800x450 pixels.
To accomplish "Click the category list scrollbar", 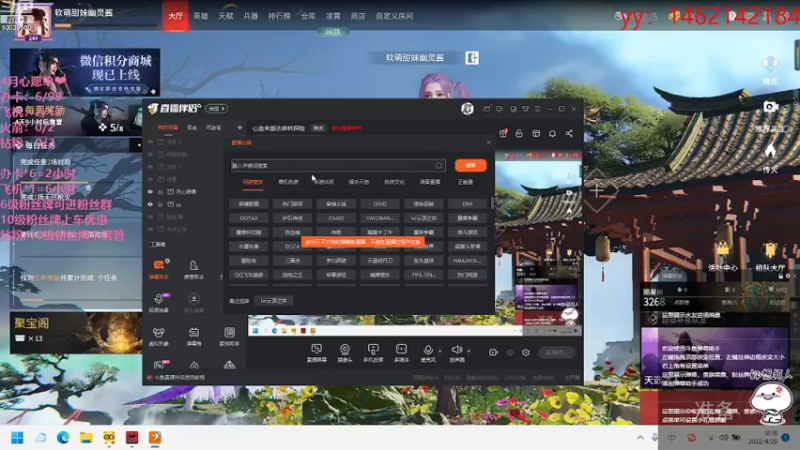I will coord(492,203).
